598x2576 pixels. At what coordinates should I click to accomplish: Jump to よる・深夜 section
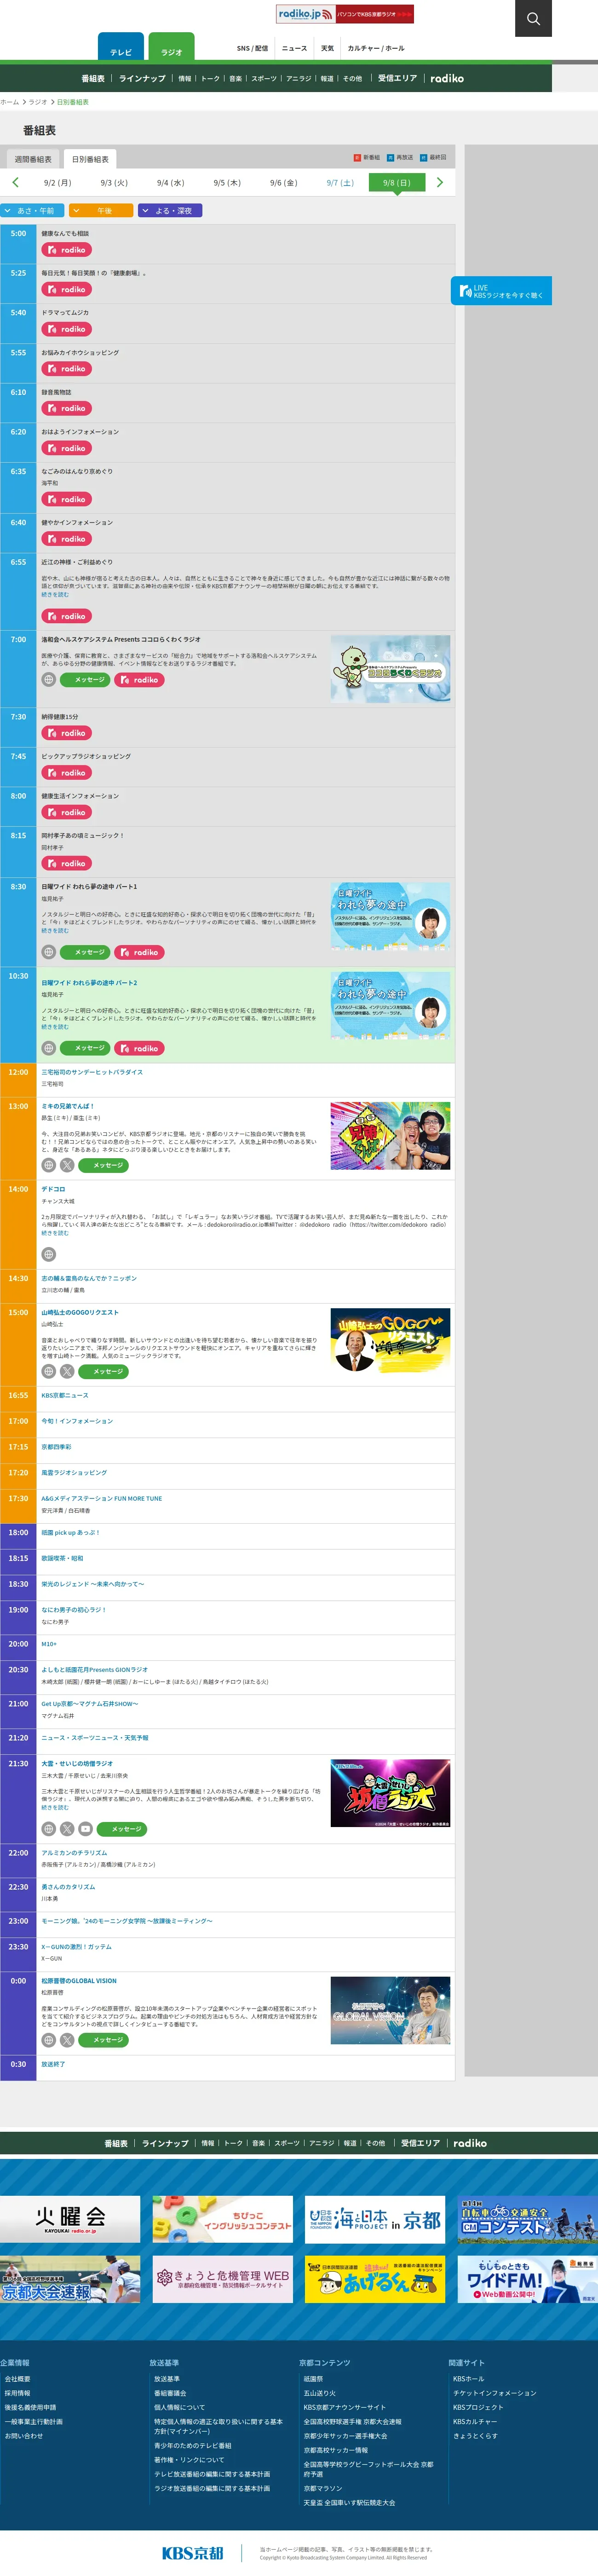coord(170,211)
